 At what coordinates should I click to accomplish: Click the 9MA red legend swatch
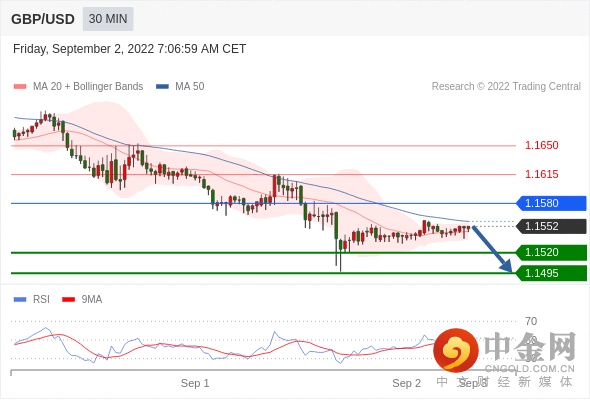click(68, 300)
